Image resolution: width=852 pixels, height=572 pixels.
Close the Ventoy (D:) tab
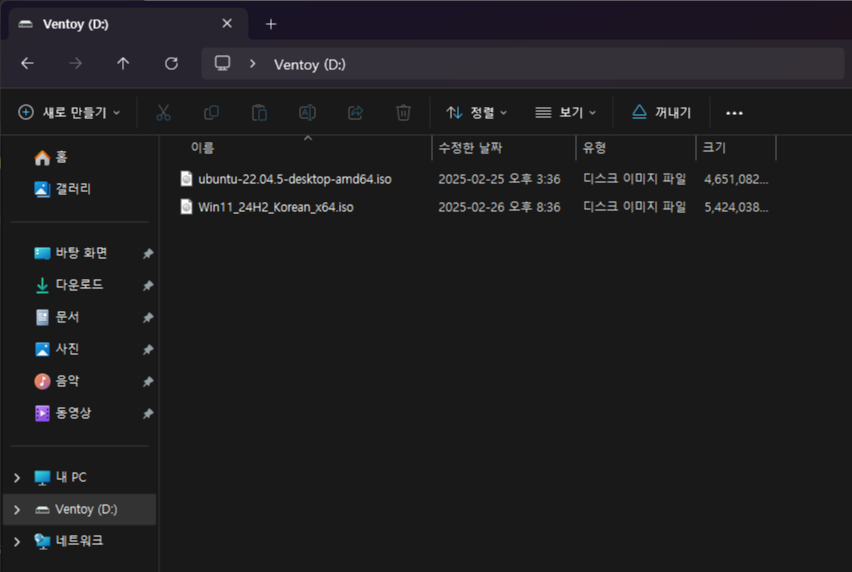pos(227,23)
